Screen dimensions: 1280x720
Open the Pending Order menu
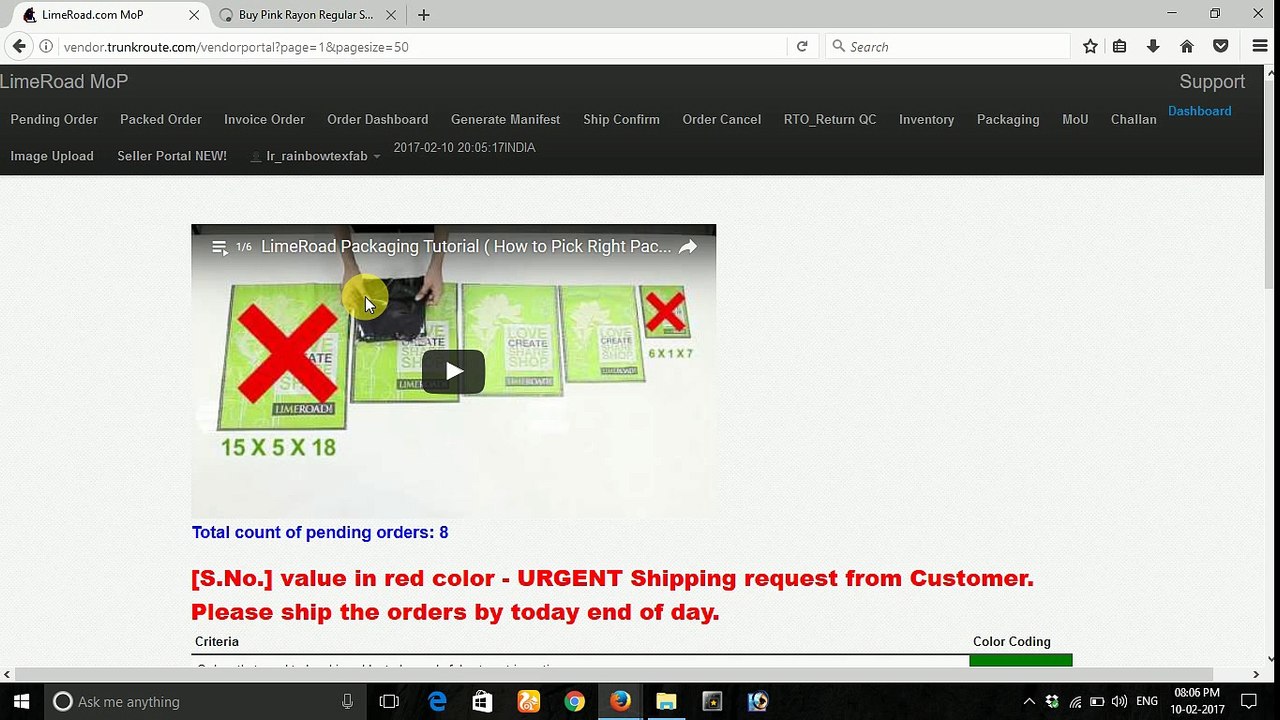click(x=54, y=119)
